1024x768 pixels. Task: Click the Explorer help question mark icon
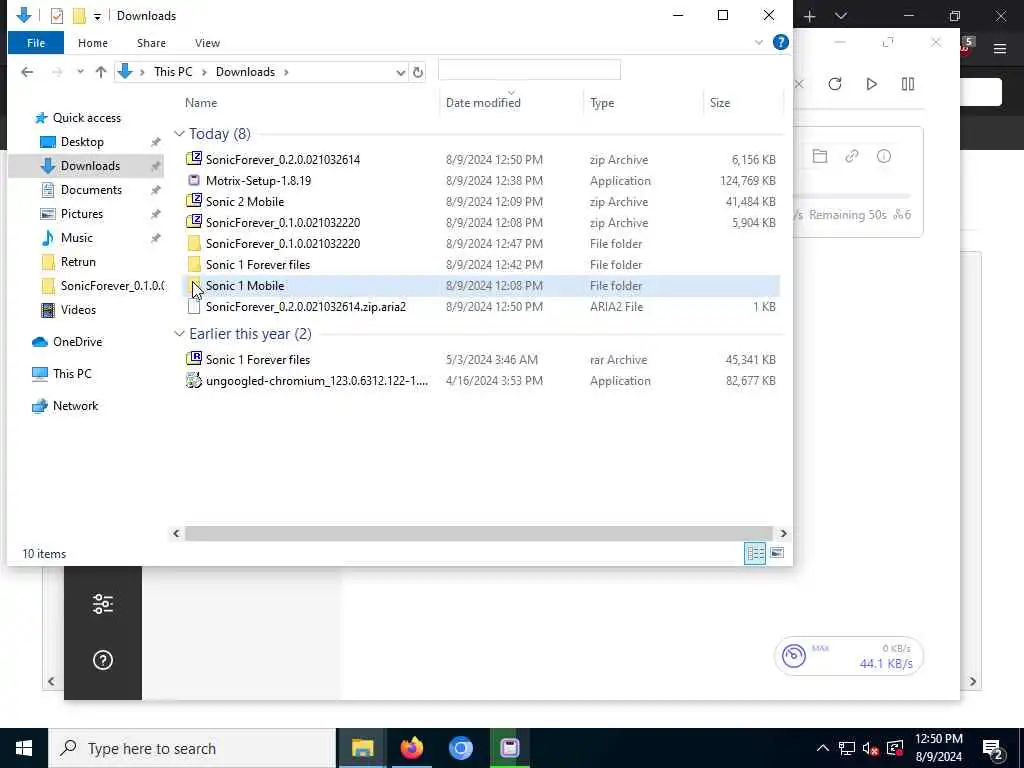[780, 42]
